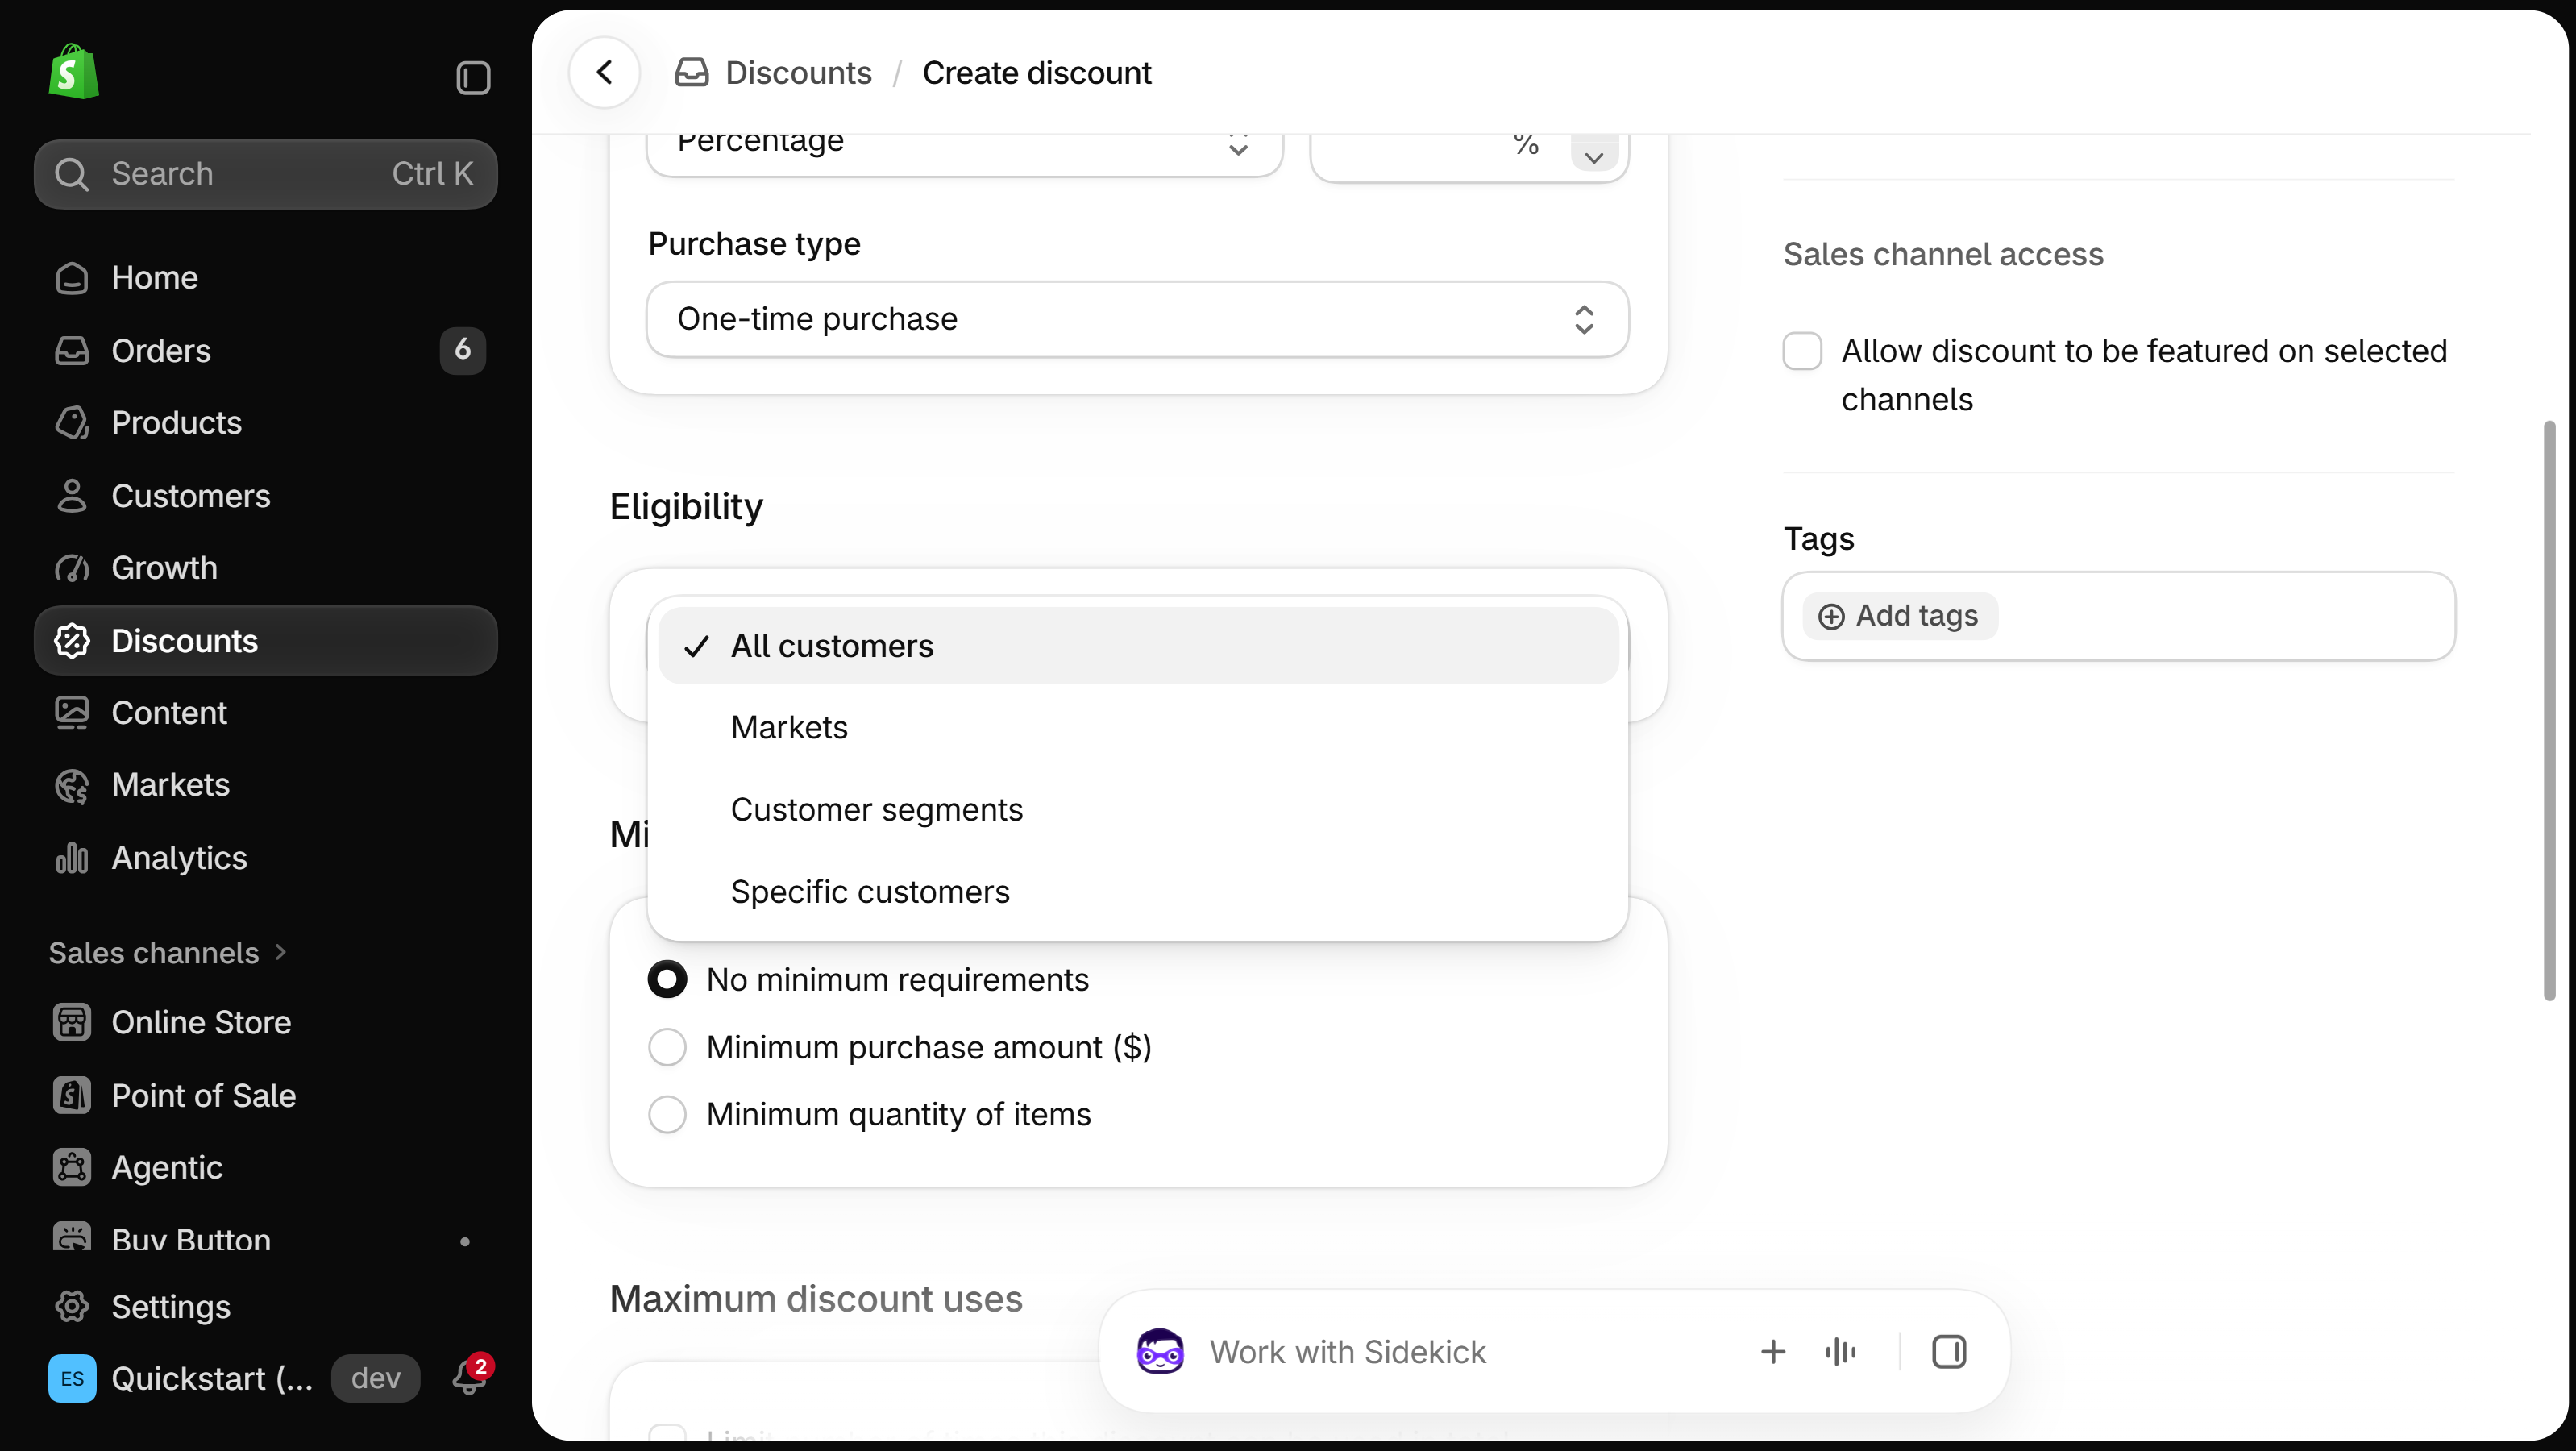Select Minimum quantity of items radio
Viewport: 2576px width, 1451px height.
click(667, 1114)
